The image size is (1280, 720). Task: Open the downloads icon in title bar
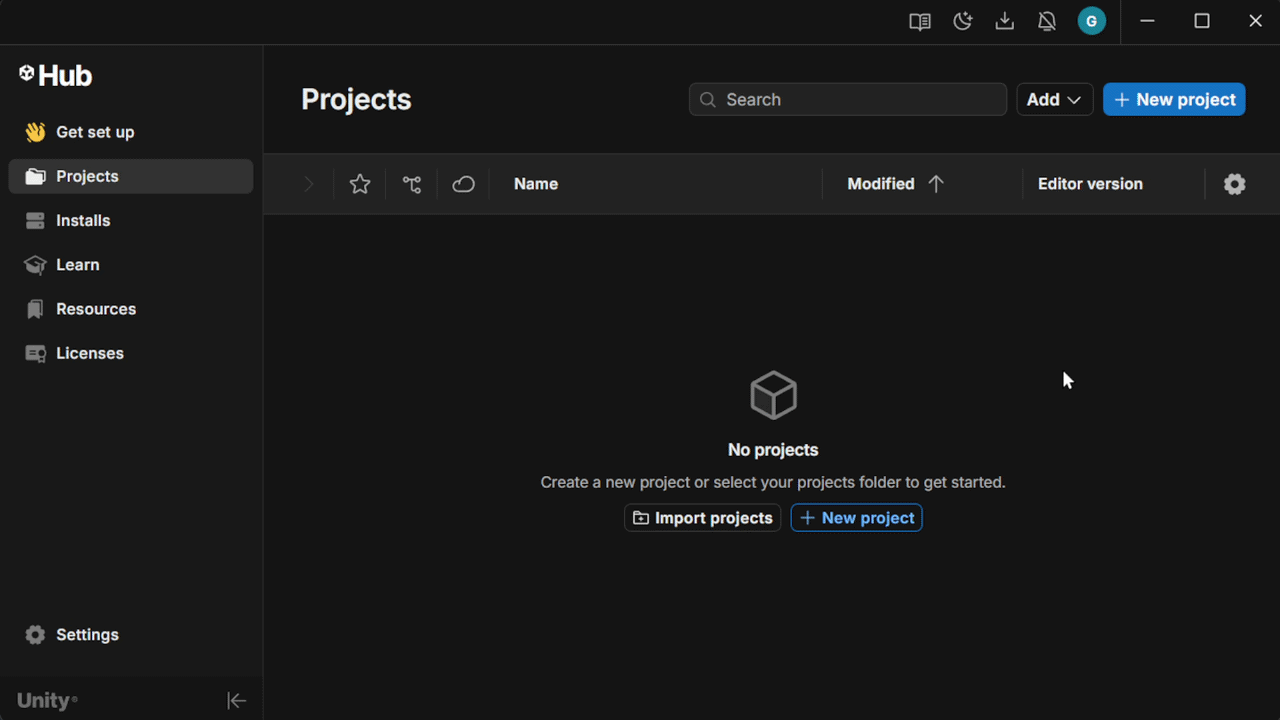[x=1004, y=20]
